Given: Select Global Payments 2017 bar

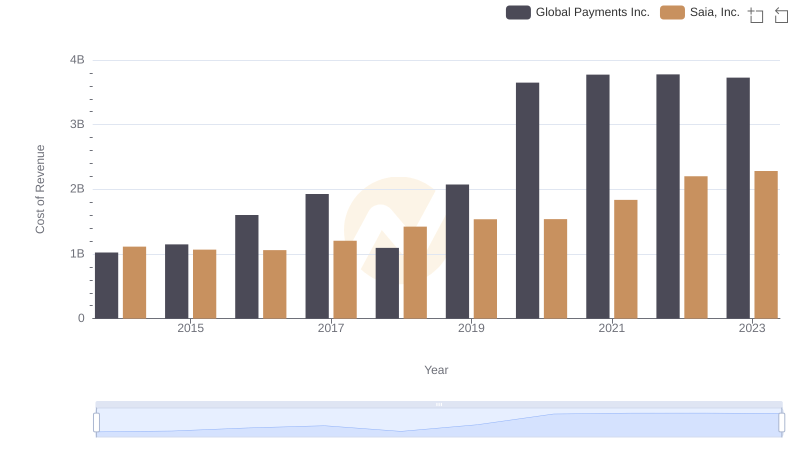Looking at the screenshot, I should click(317, 257).
